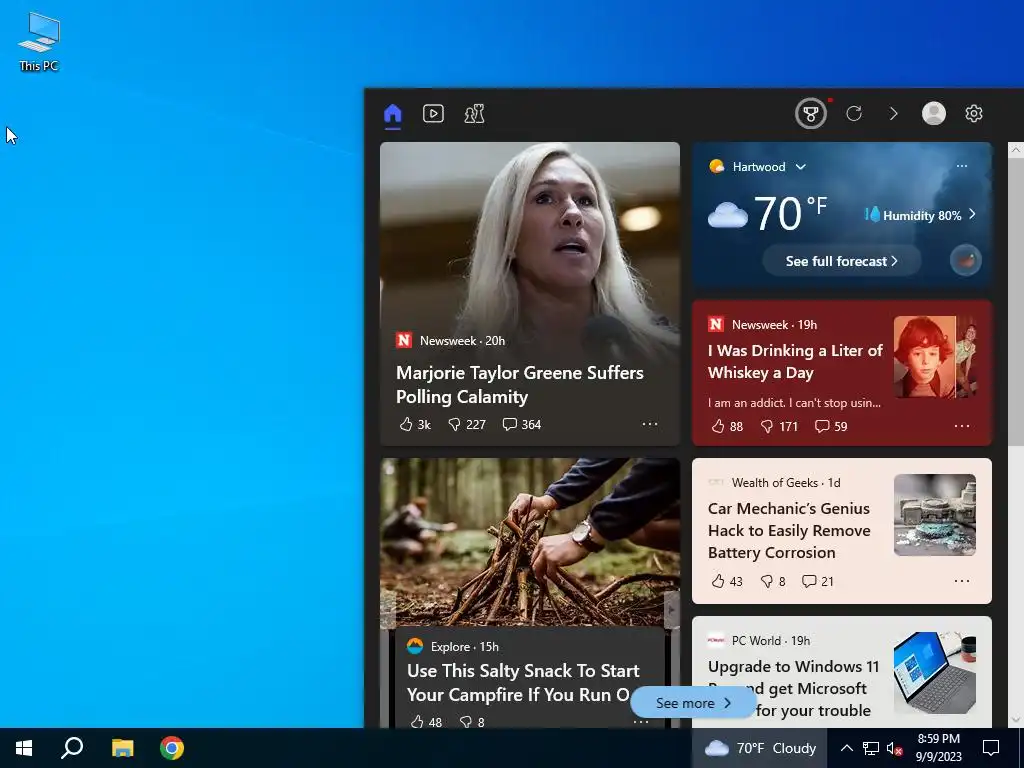1024x768 pixels.
Task: Open Use This Salty Snack campfire headline
Action: 523,682
